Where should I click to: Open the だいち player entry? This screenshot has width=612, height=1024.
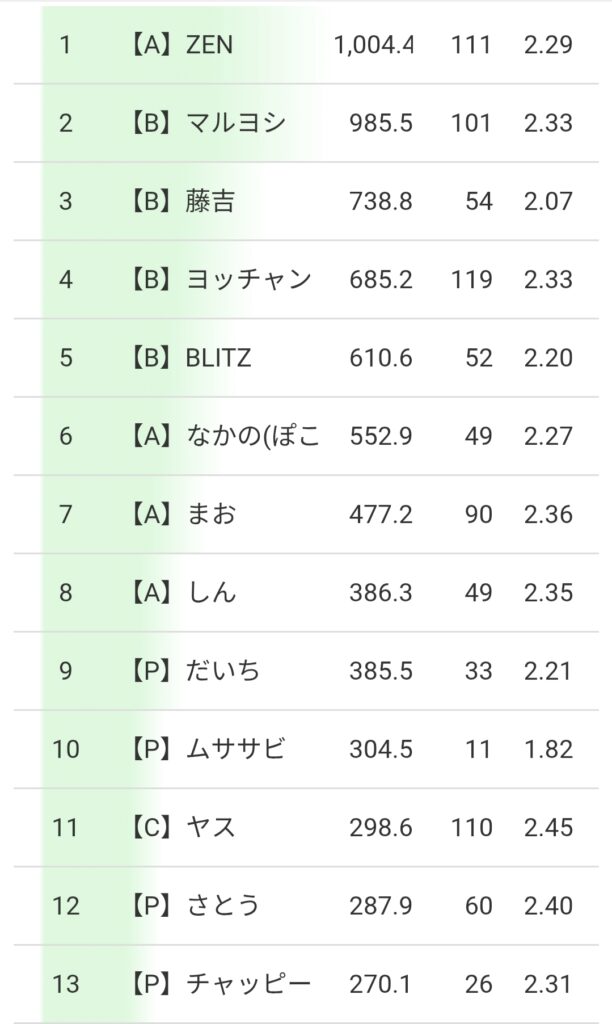click(x=223, y=670)
